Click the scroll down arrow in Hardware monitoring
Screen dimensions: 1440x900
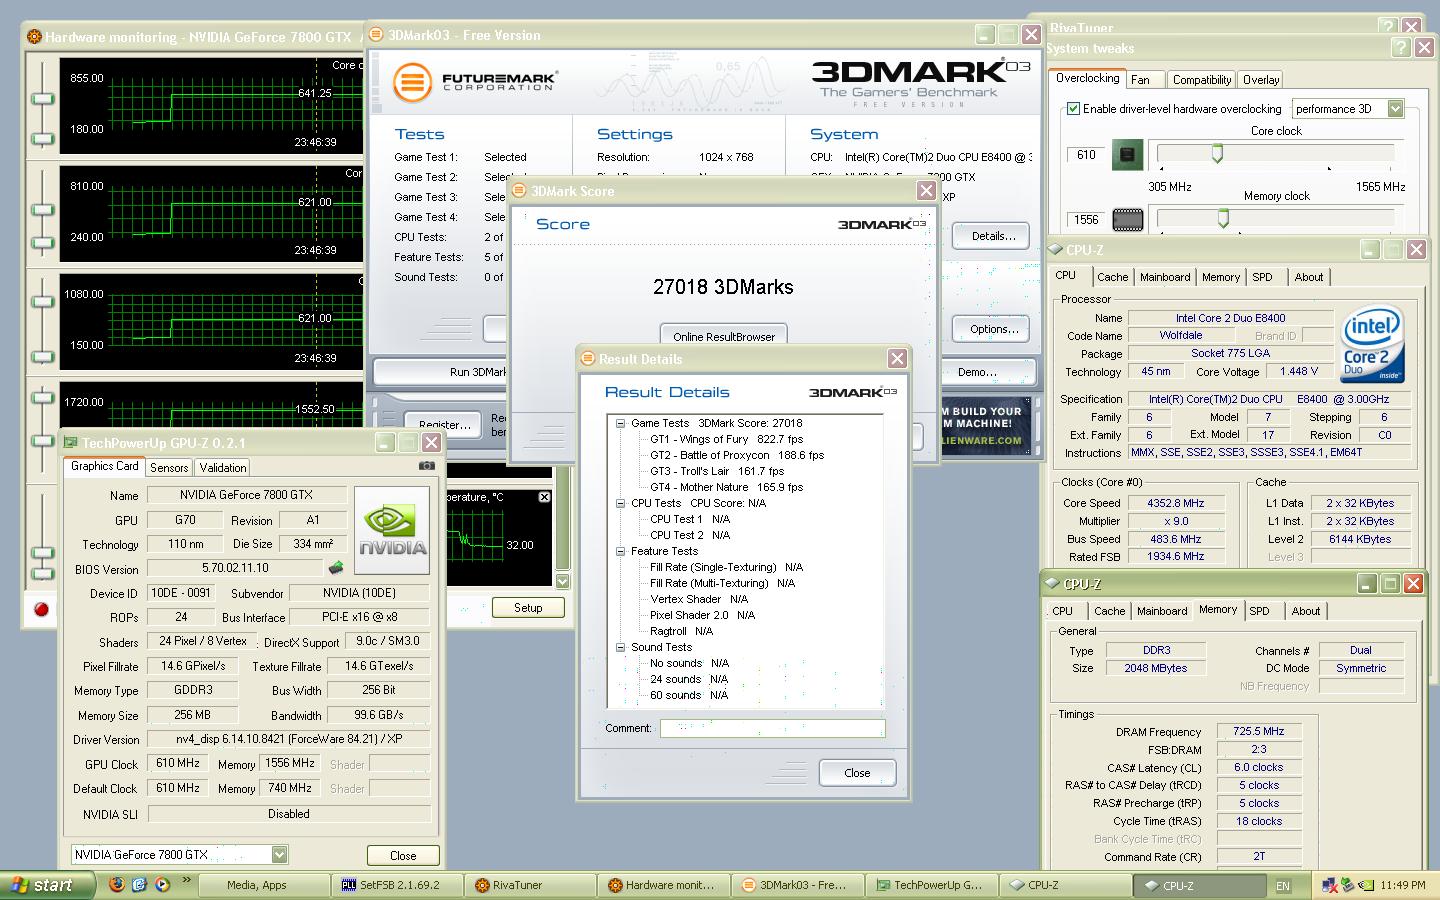point(562,581)
